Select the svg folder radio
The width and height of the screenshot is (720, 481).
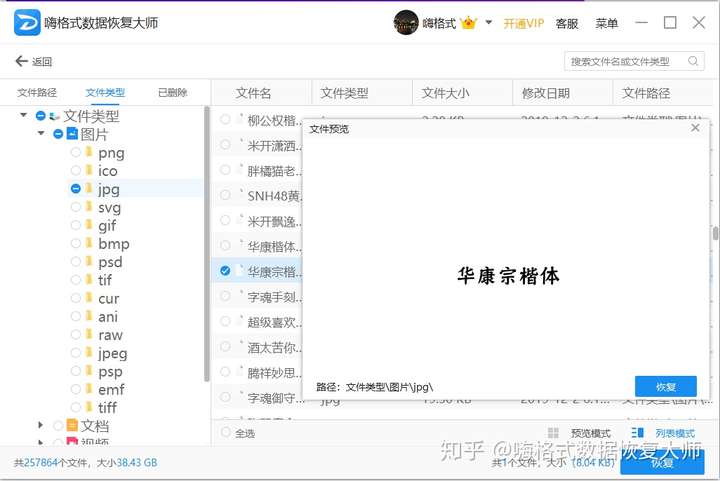tap(76, 207)
